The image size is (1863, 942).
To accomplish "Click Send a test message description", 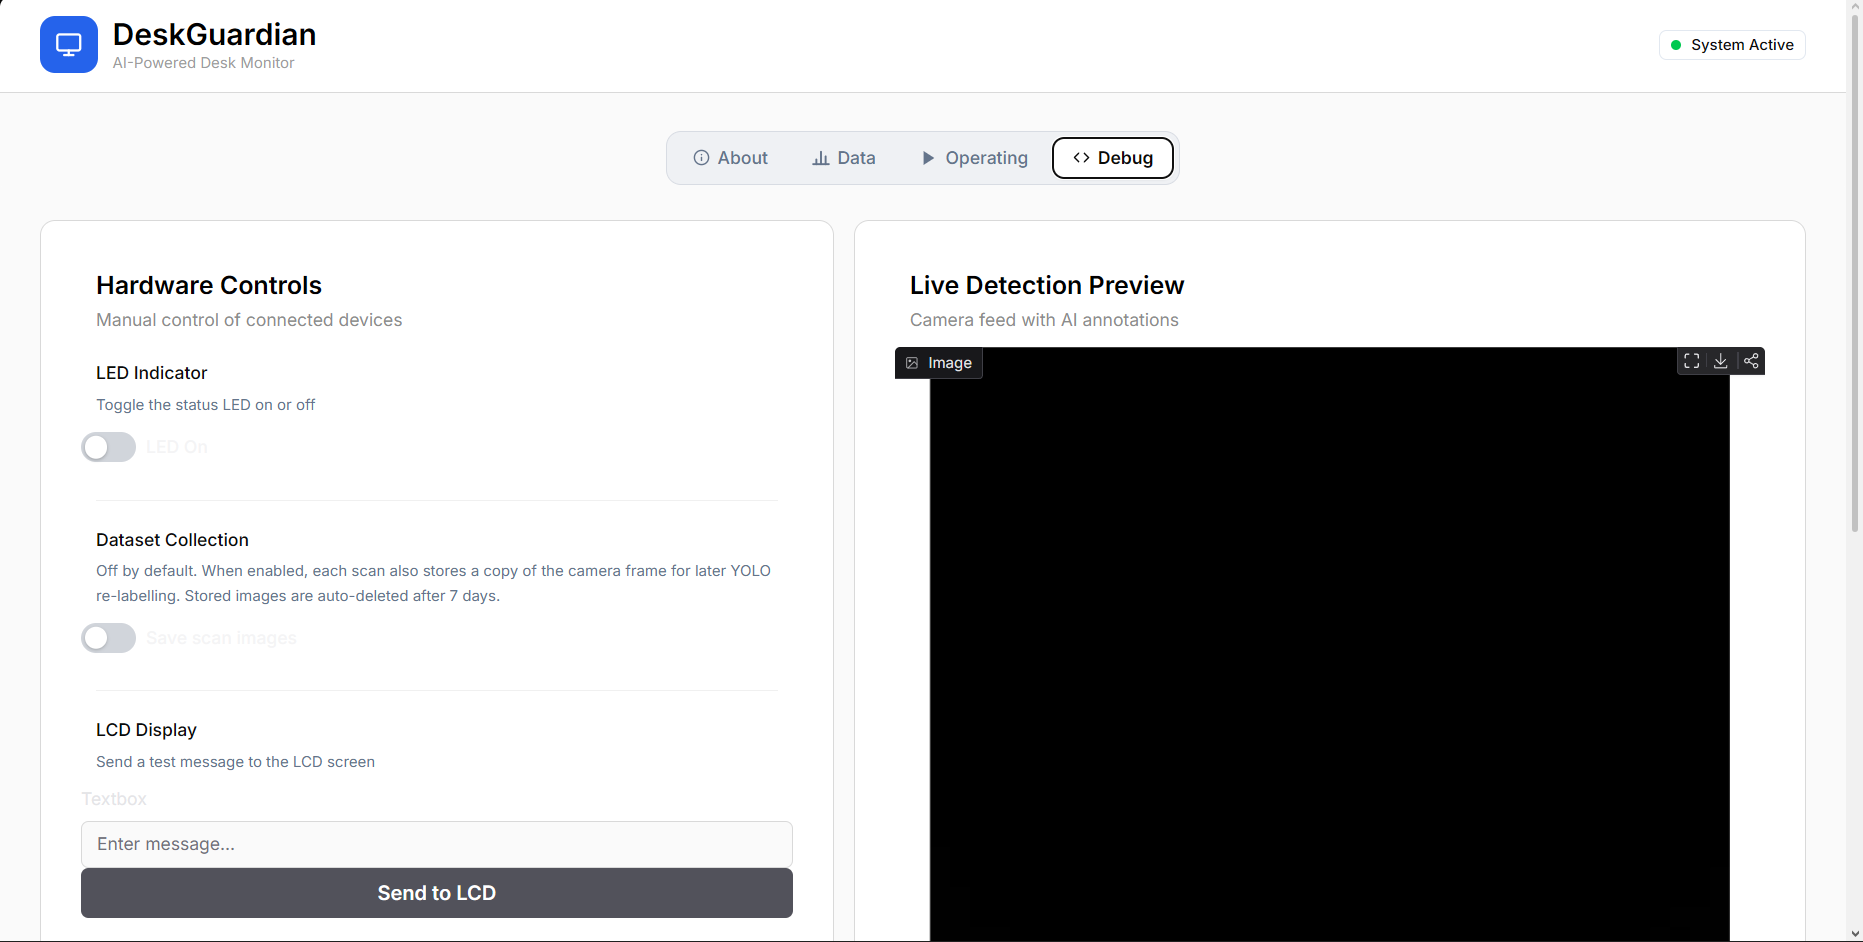I will 236,762.
